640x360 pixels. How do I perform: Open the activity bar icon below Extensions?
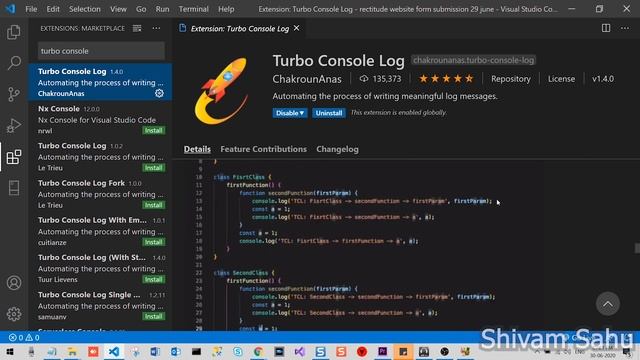coord(14,188)
